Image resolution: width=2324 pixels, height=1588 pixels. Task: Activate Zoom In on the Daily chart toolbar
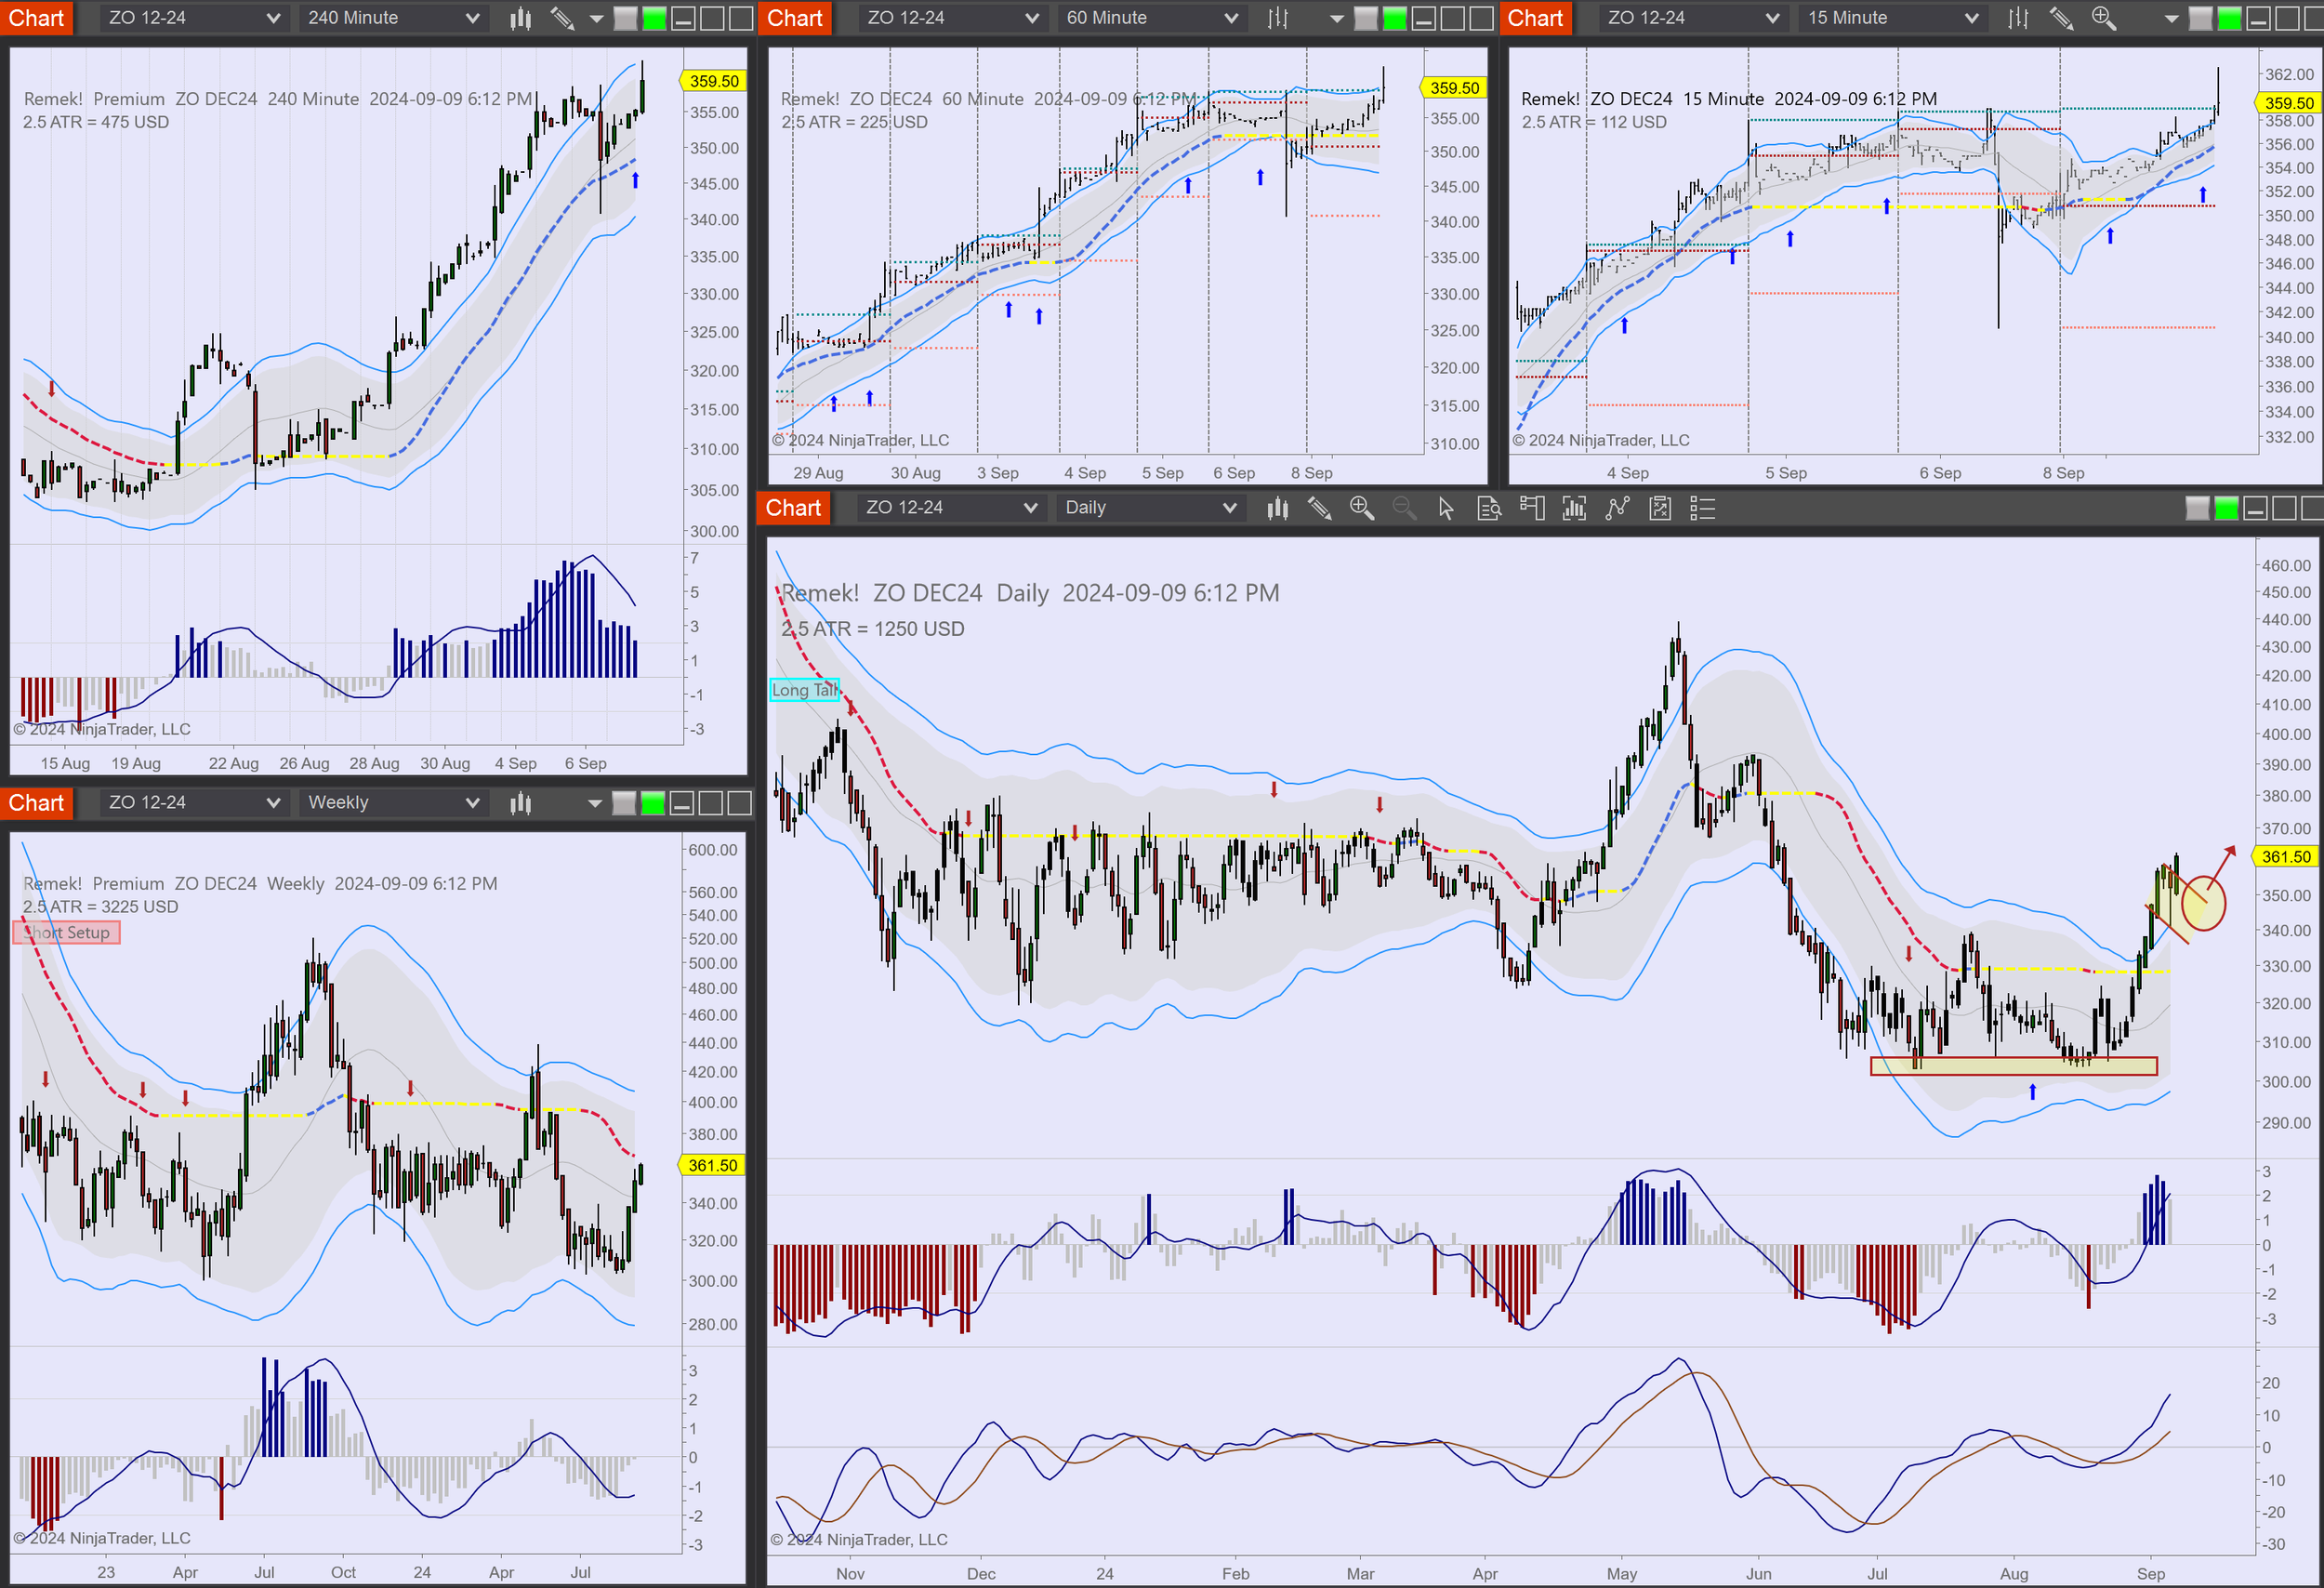1362,508
